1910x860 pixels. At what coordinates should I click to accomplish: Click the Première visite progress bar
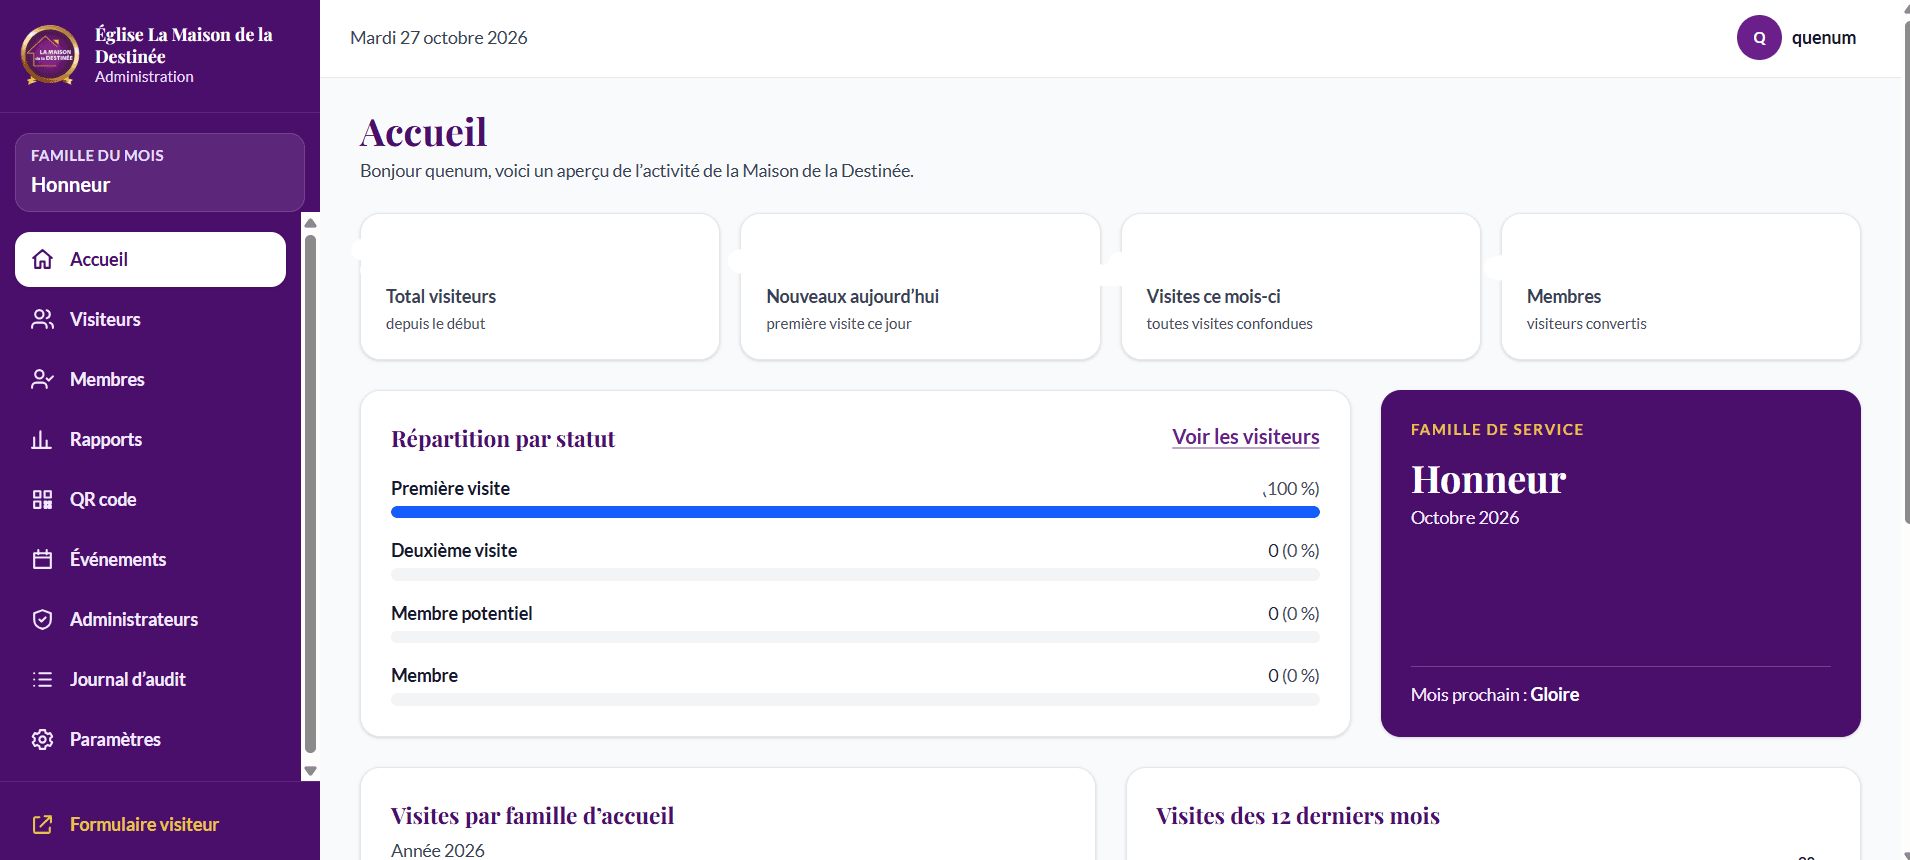855,512
